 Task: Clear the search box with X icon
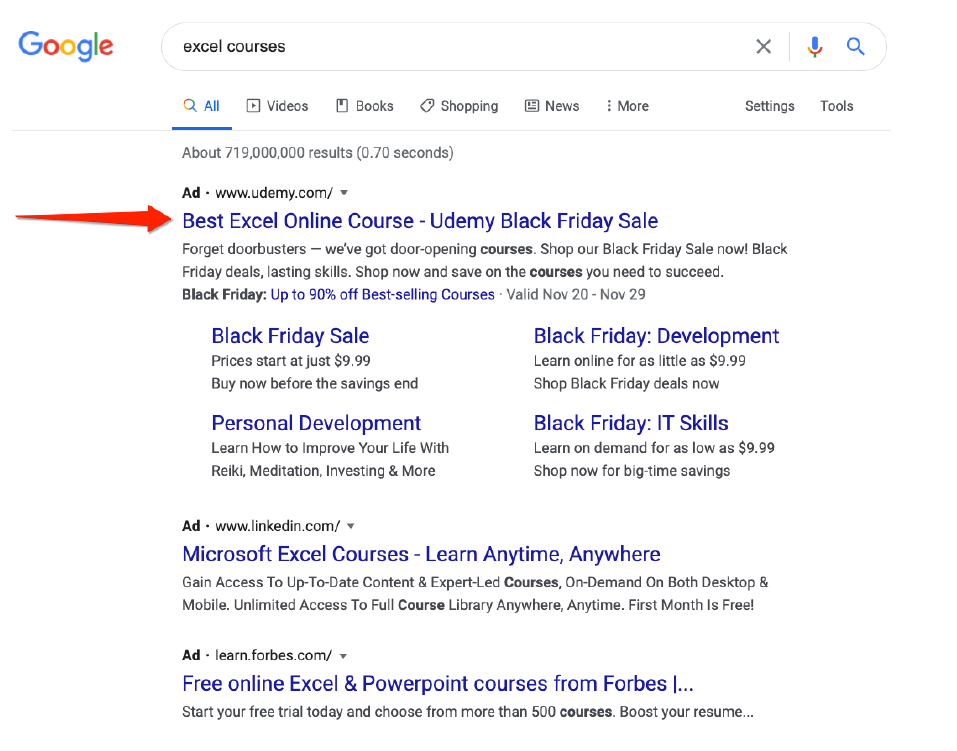coord(763,46)
